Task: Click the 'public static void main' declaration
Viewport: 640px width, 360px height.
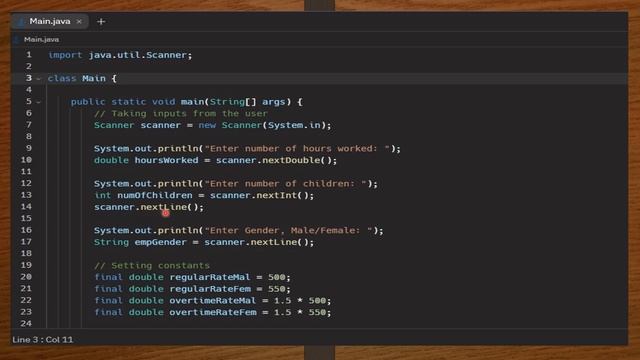Action: click(187, 102)
